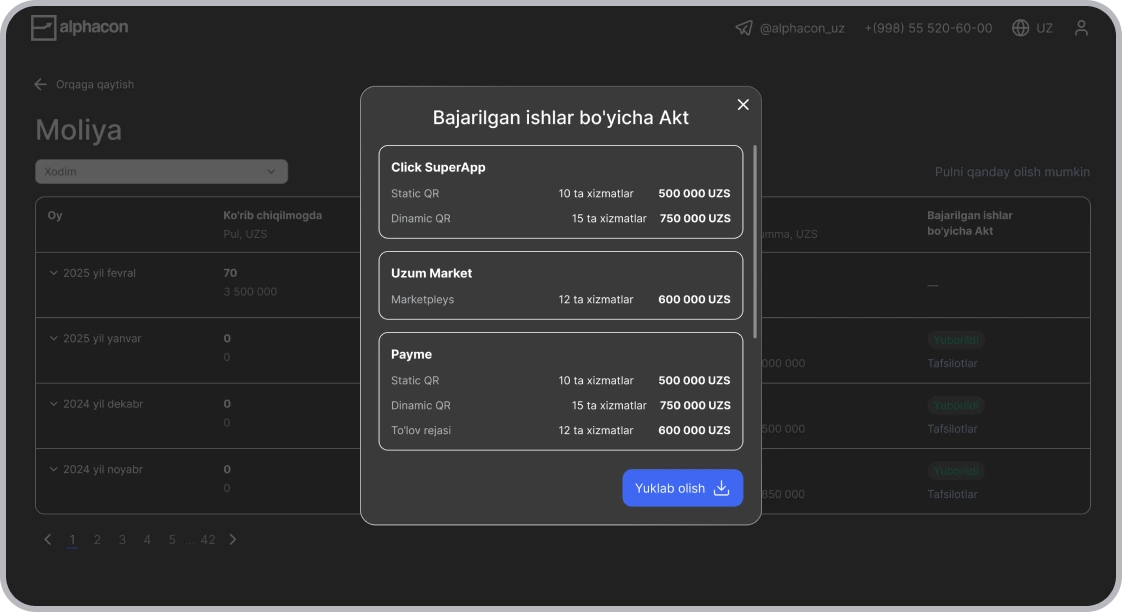Go to next page arrow
1122x612 pixels.
233,540
